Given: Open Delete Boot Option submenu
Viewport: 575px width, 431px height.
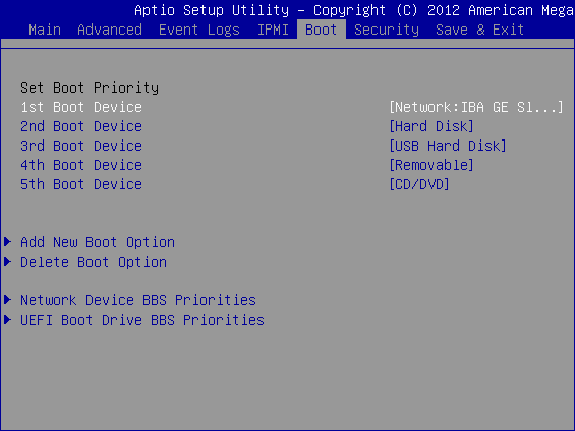Looking at the screenshot, I should tap(93, 262).
